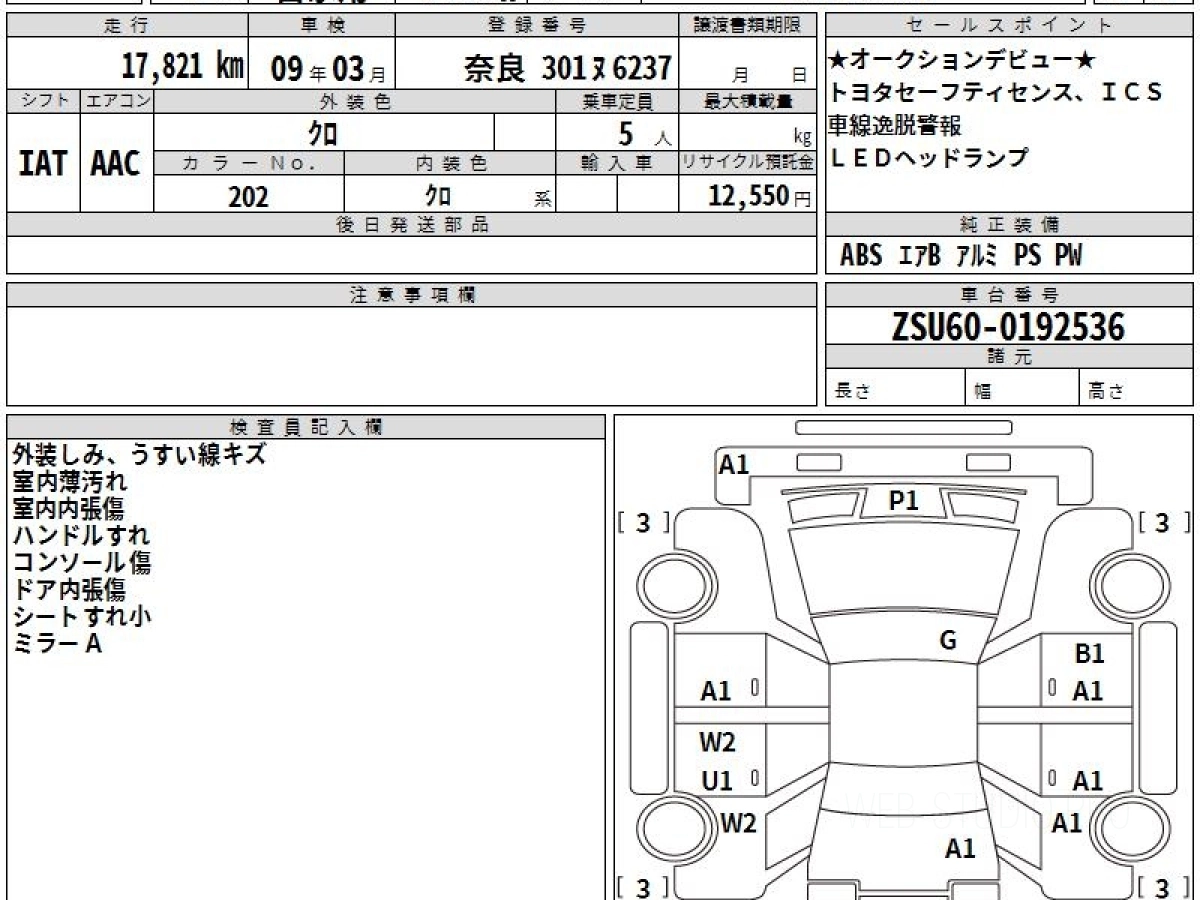Select the U1 dent marker on the diagram
This screenshot has height=900, width=1200.
pos(716,781)
